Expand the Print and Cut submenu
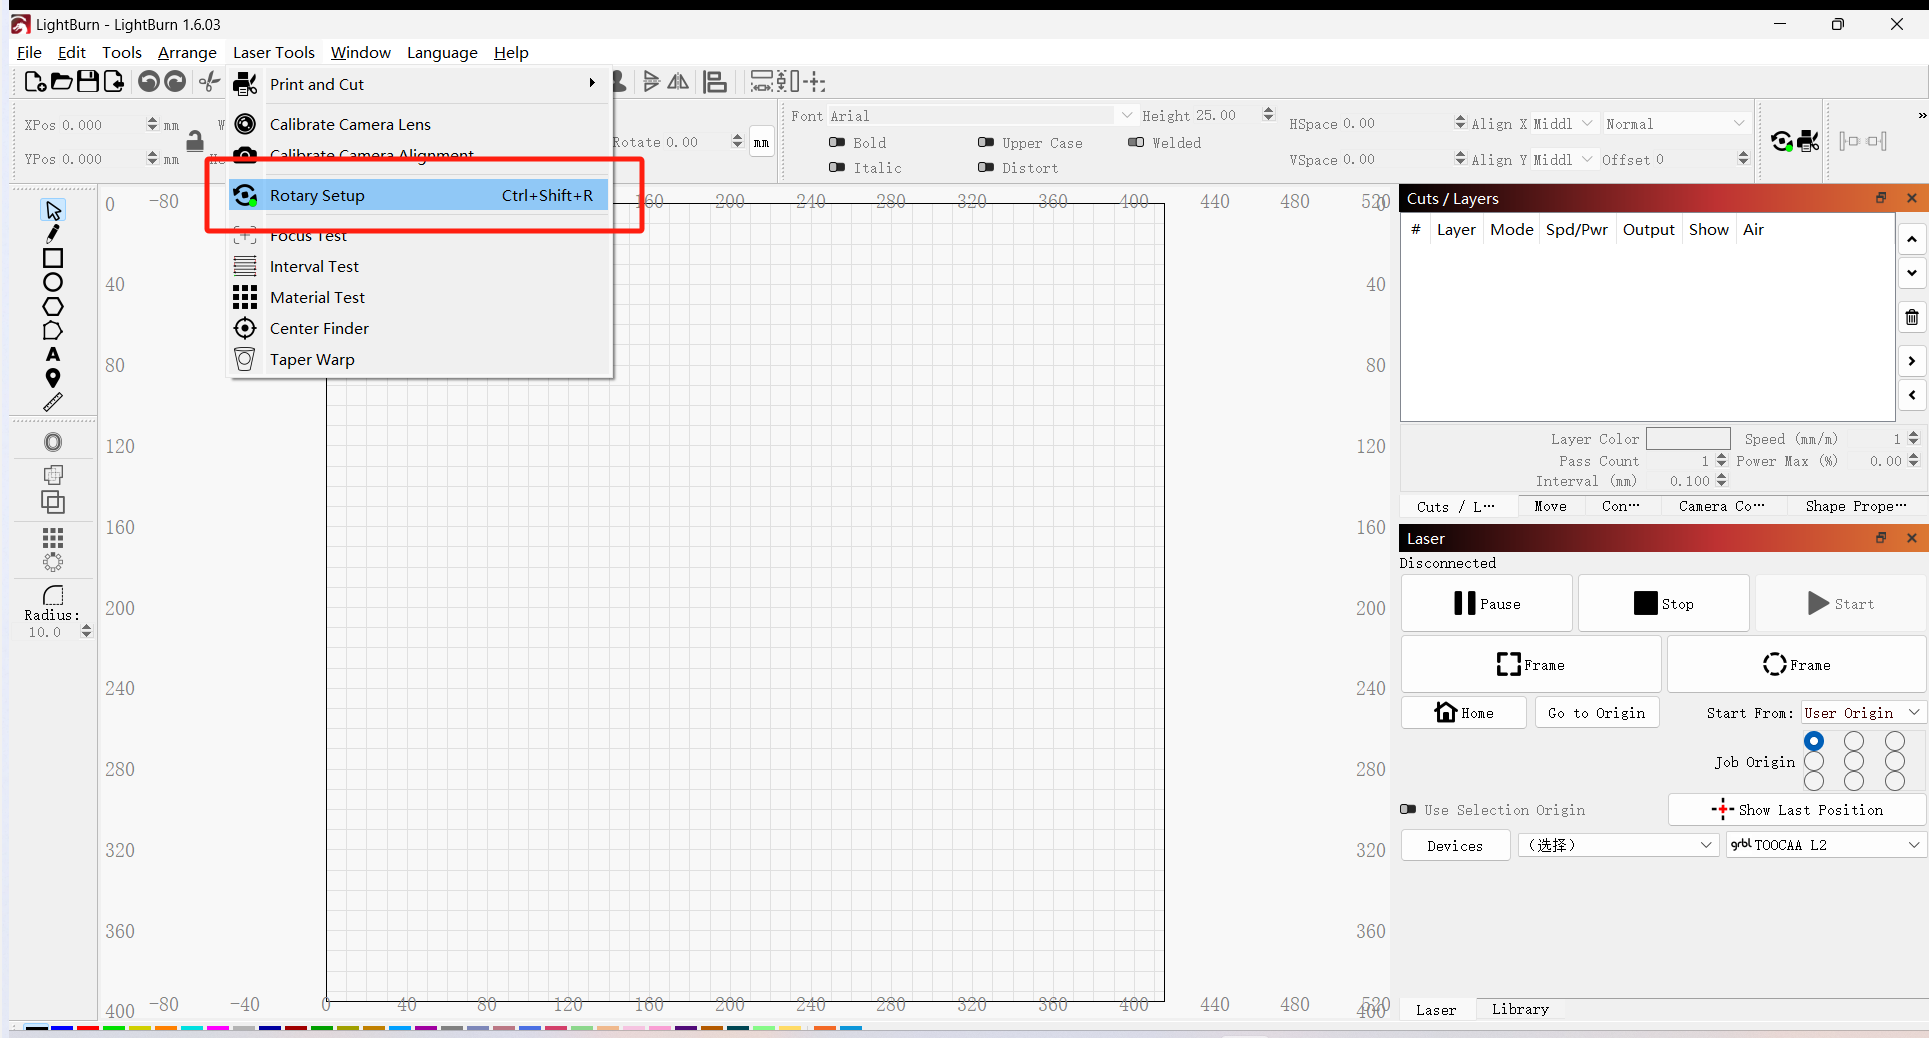Screen dimensions: 1929x1038 pyautogui.click(x=419, y=84)
